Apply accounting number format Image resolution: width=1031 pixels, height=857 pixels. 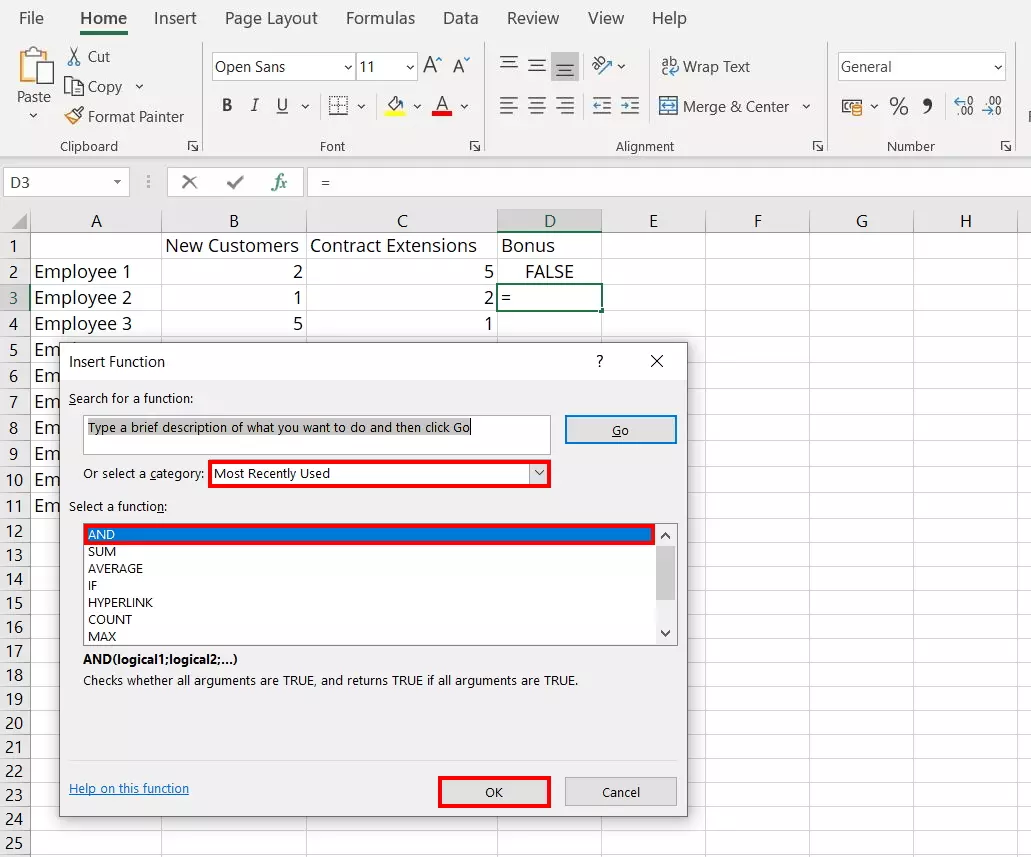point(852,106)
